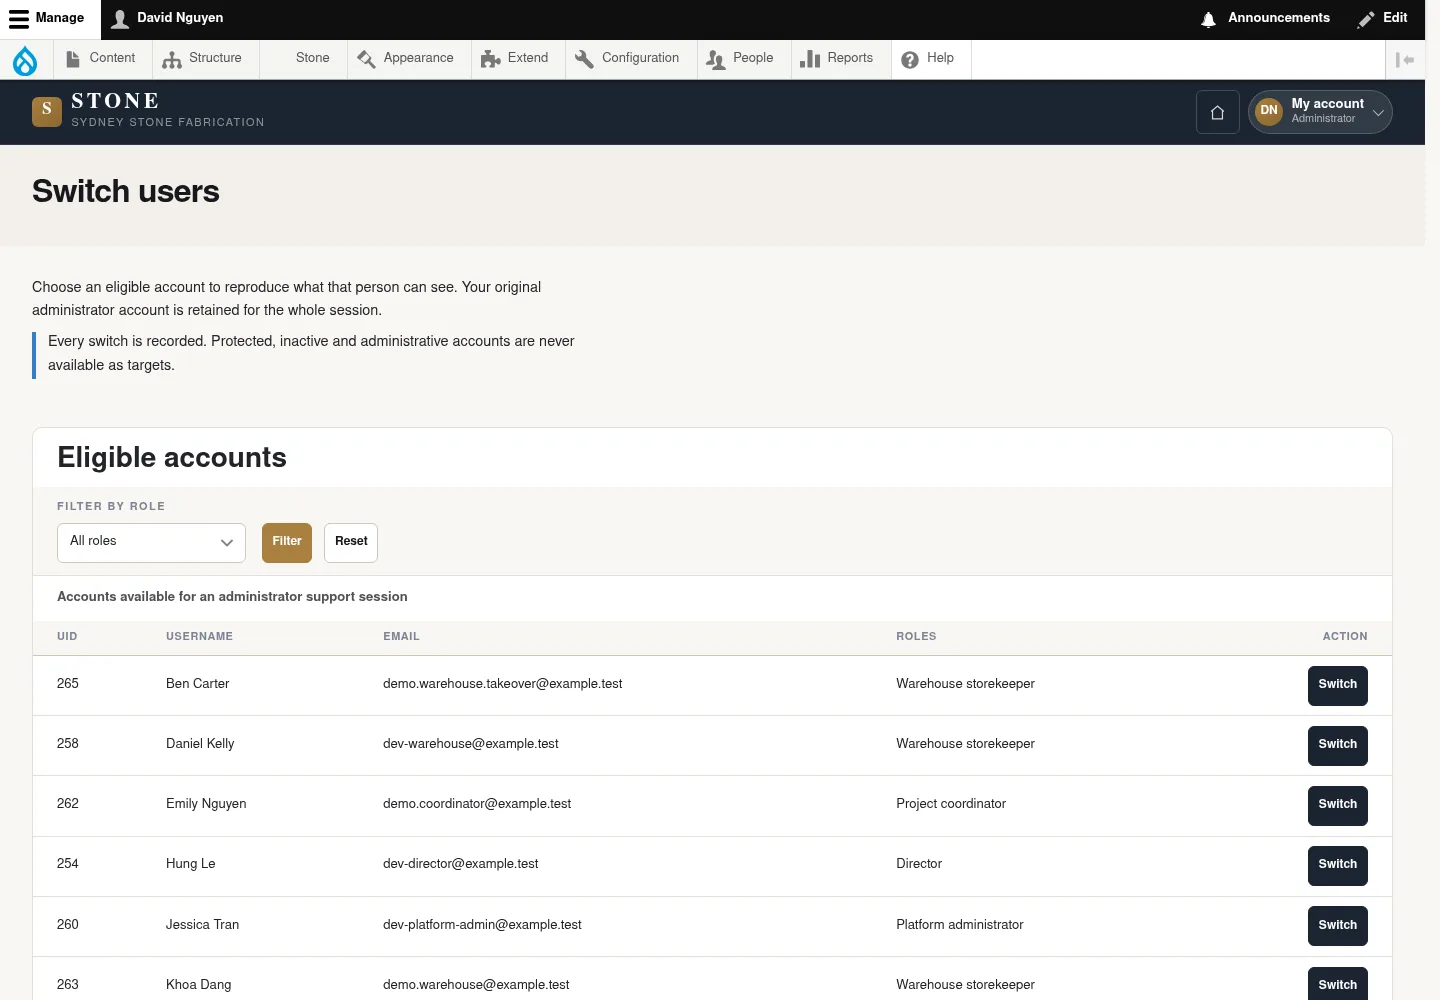The image size is (1440, 1000).
Task: Click email dev-platform-admin@example.test
Action: pos(482,925)
